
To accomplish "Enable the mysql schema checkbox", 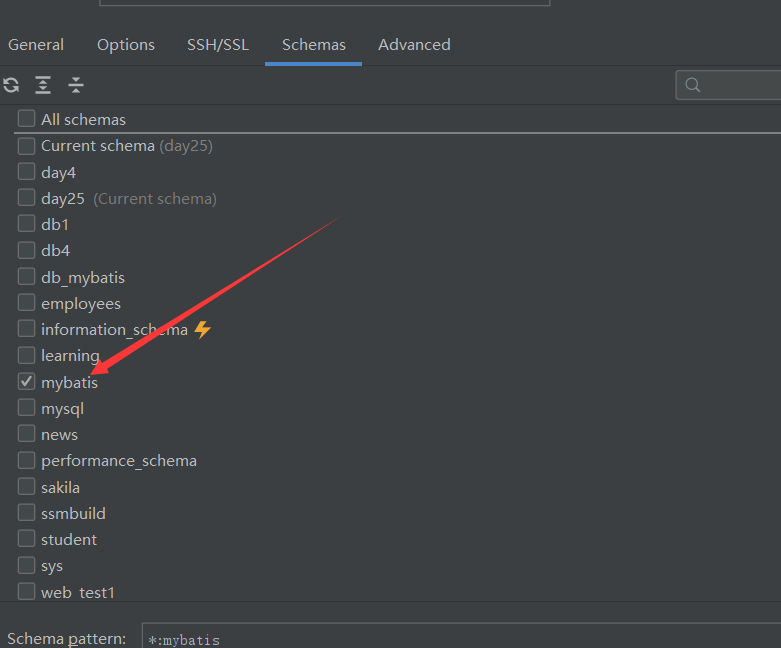I will (26, 407).
